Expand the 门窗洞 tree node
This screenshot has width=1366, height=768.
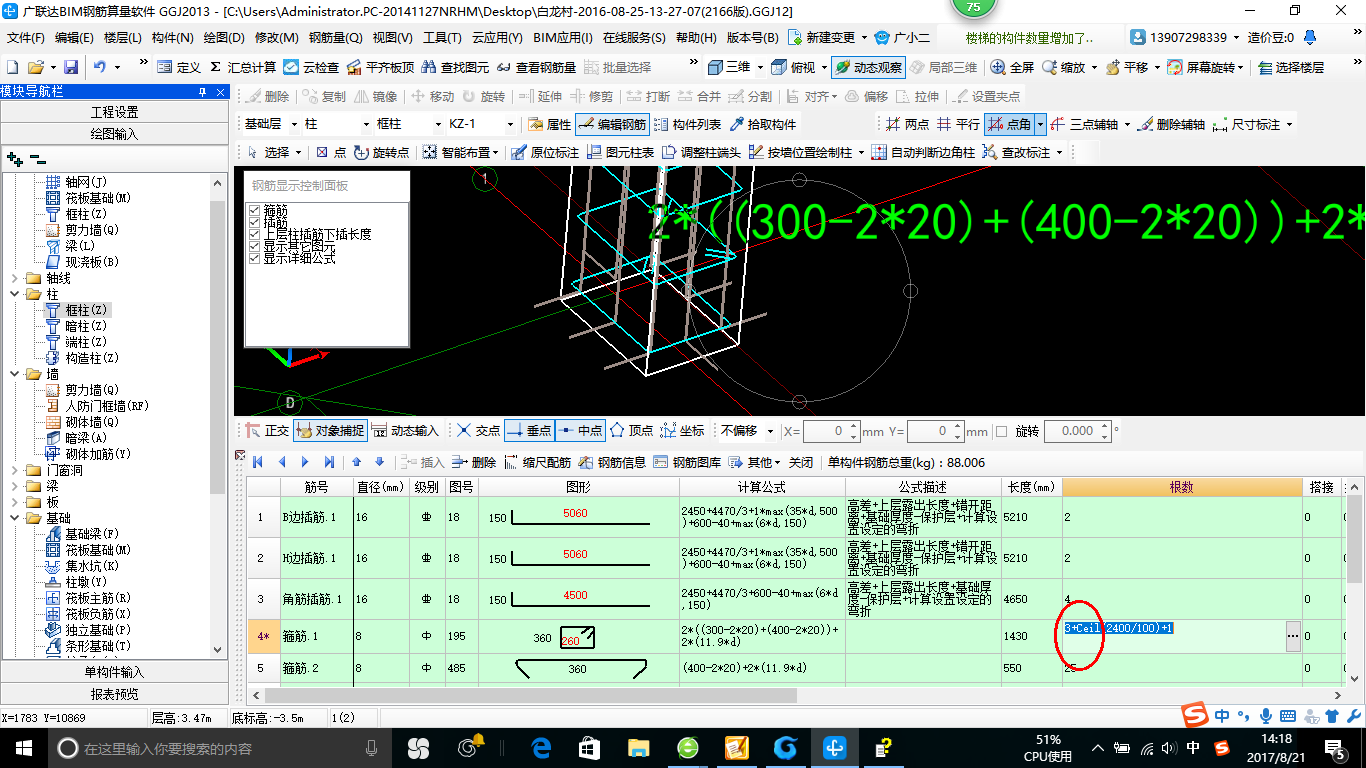point(13,470)
